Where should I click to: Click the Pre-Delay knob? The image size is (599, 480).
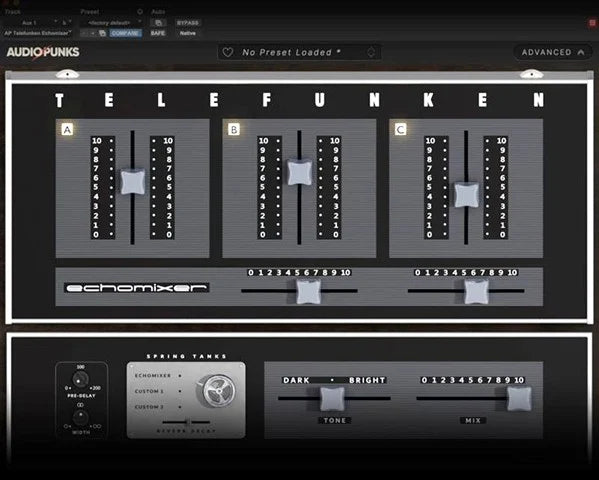(80, 379)
